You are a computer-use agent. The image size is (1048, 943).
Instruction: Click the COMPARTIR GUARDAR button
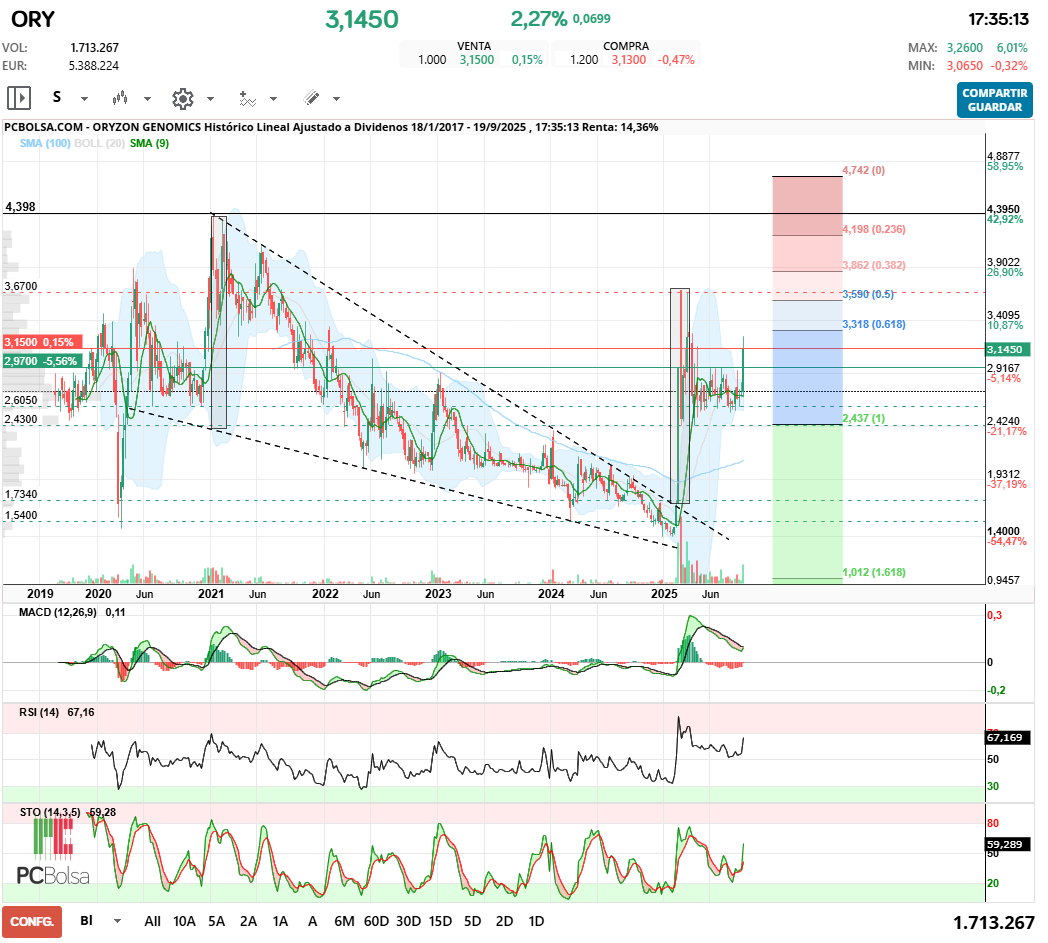tap(995, 100)
